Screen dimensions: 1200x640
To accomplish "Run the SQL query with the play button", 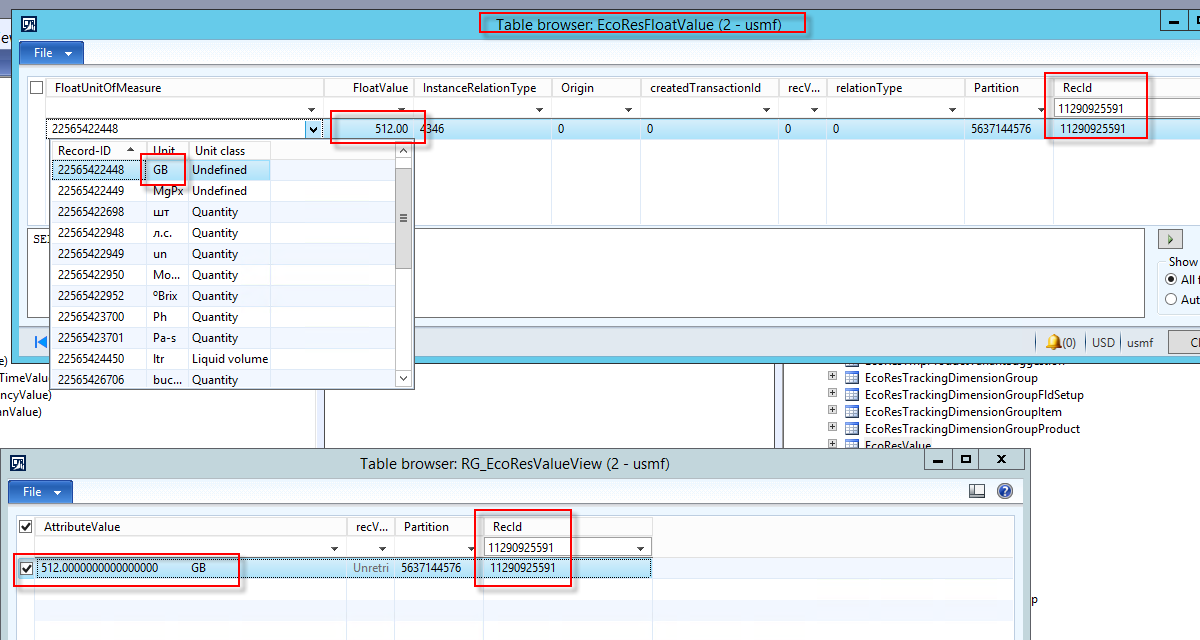I will (1169, 239).
